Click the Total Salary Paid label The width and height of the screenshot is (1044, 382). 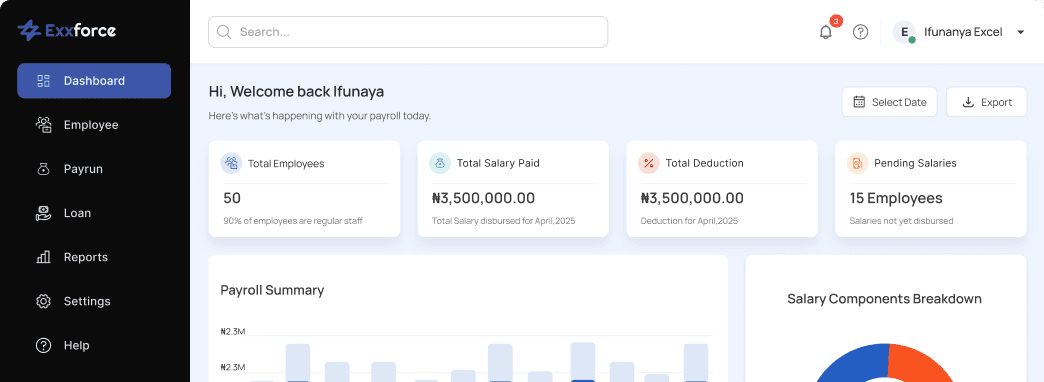click(498, 163)
